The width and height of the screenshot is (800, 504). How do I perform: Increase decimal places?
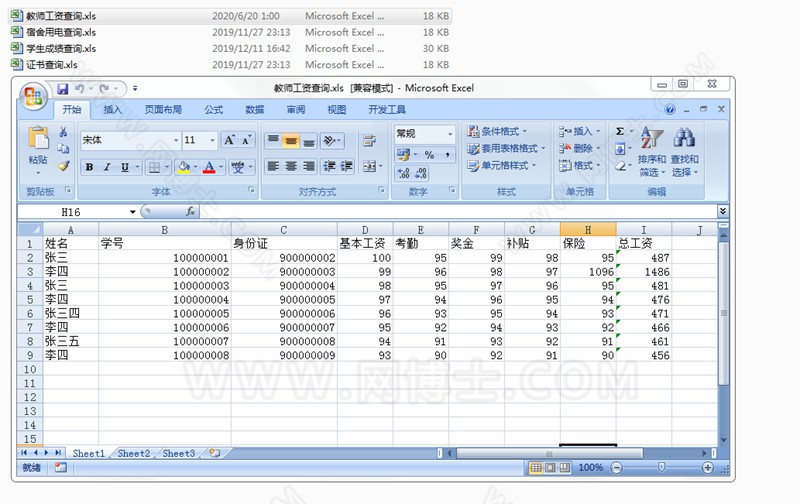[x=403, y=173]
